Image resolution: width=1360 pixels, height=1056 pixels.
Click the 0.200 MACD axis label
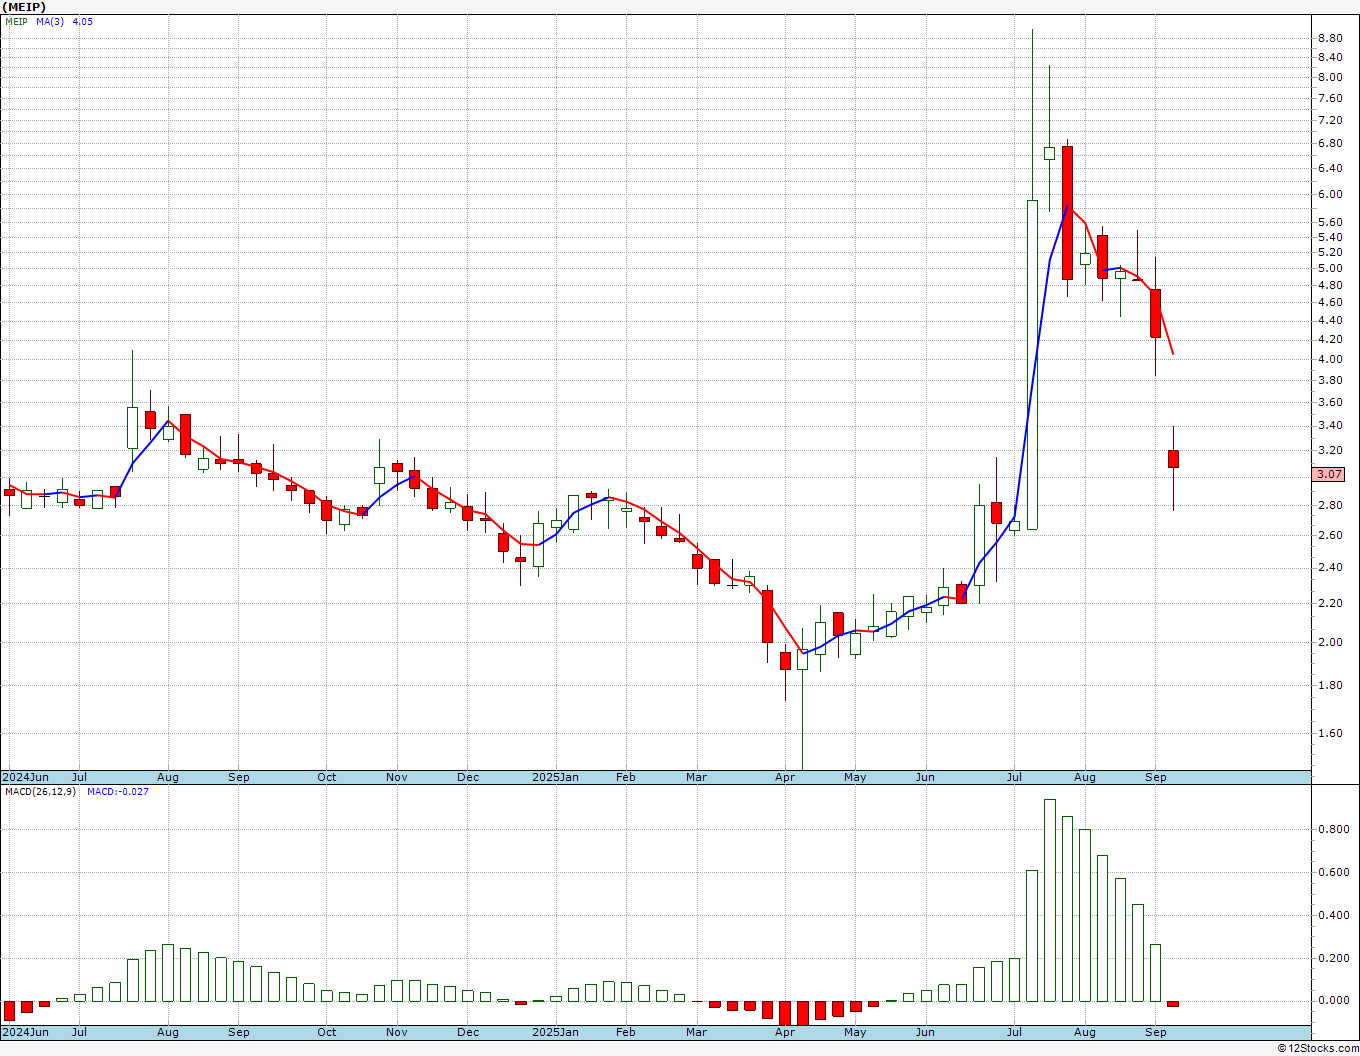click(x=1333, y=958)
